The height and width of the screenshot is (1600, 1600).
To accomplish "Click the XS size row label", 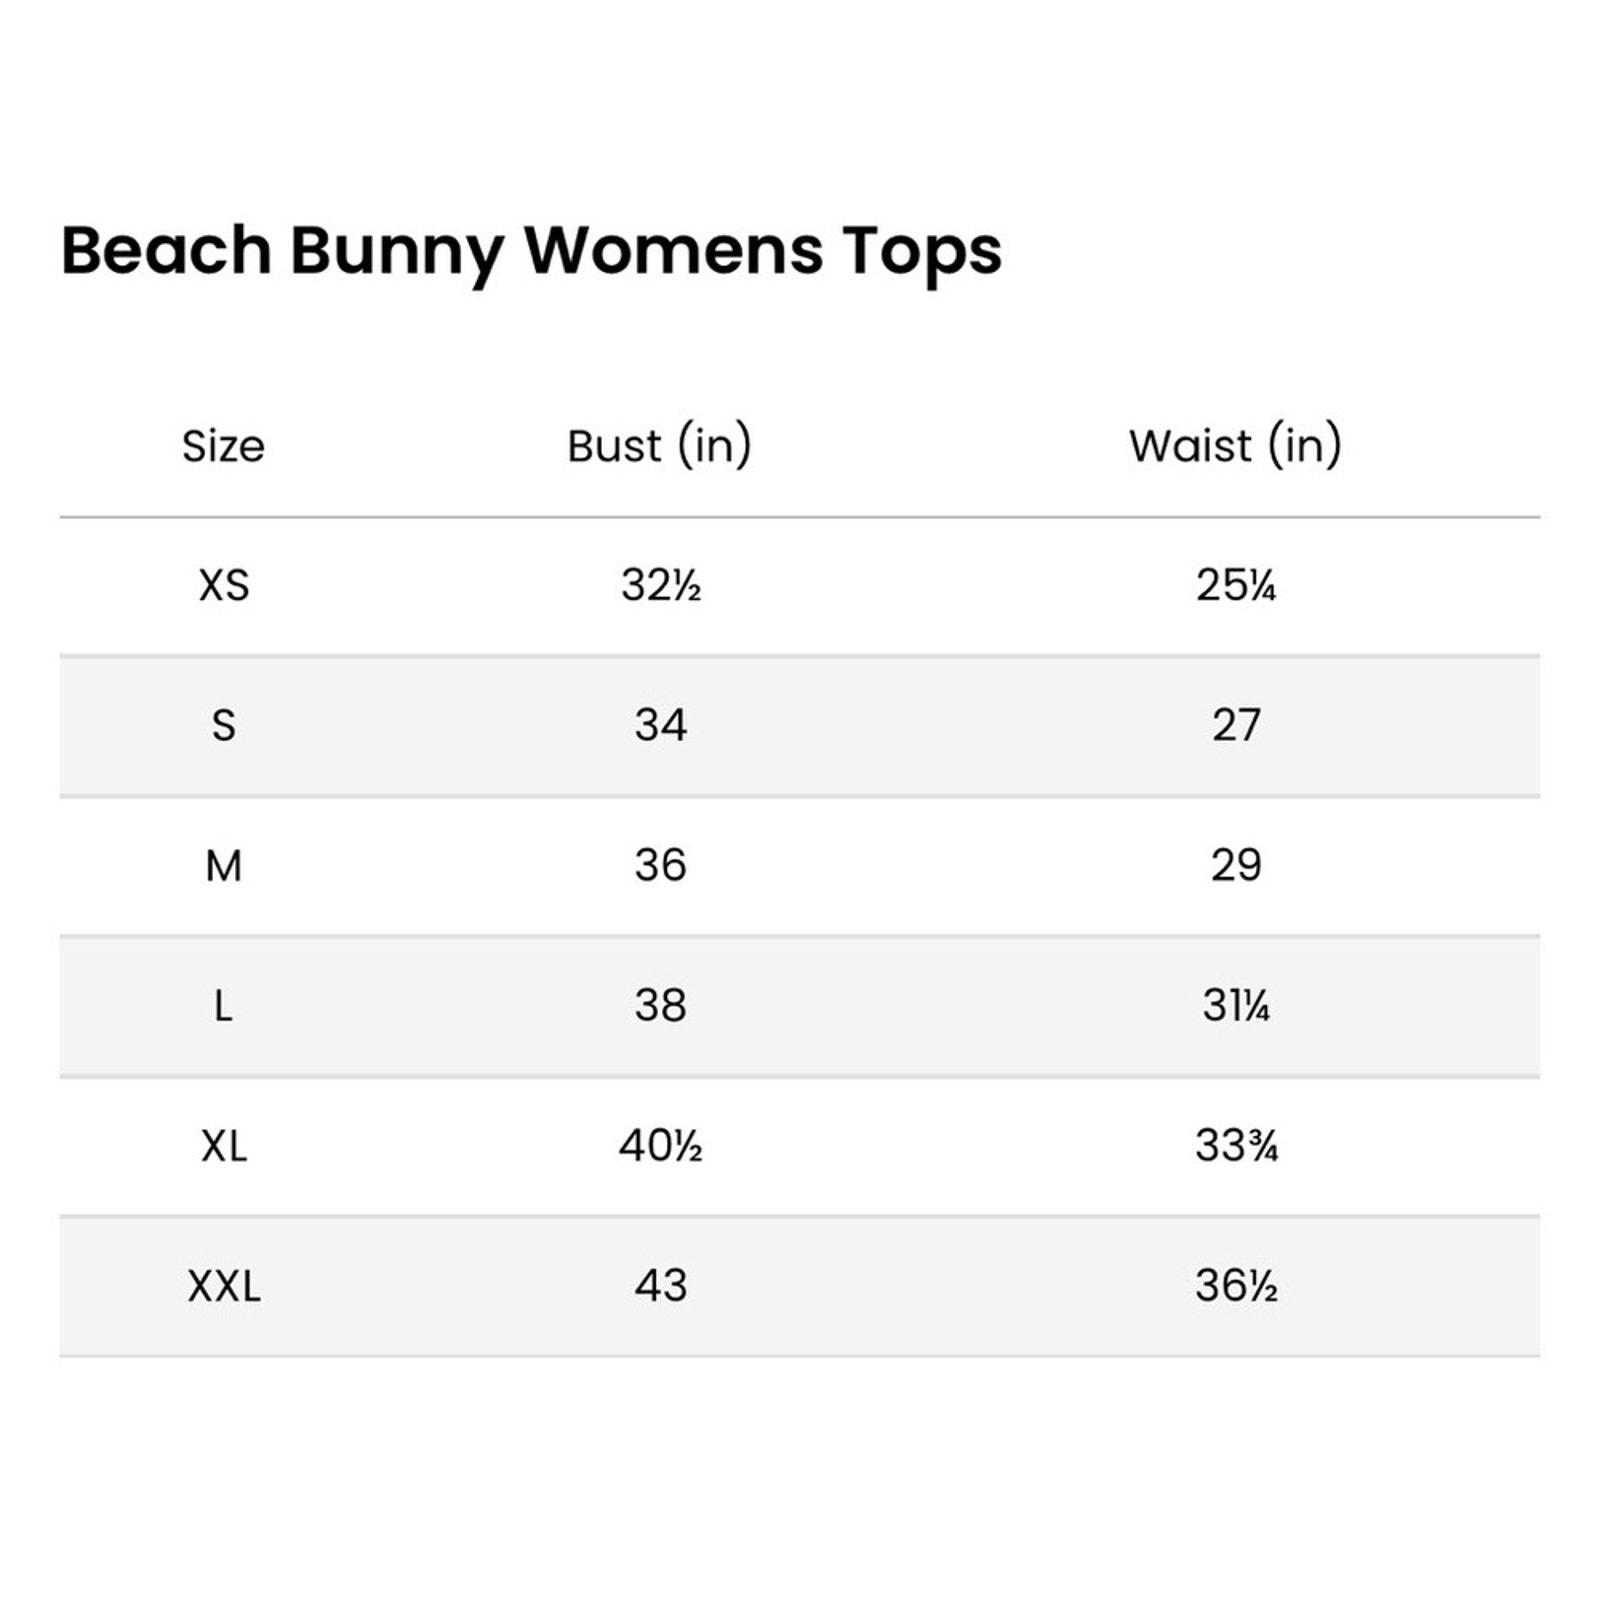I will pyautogui.click(x=224, y=586).
